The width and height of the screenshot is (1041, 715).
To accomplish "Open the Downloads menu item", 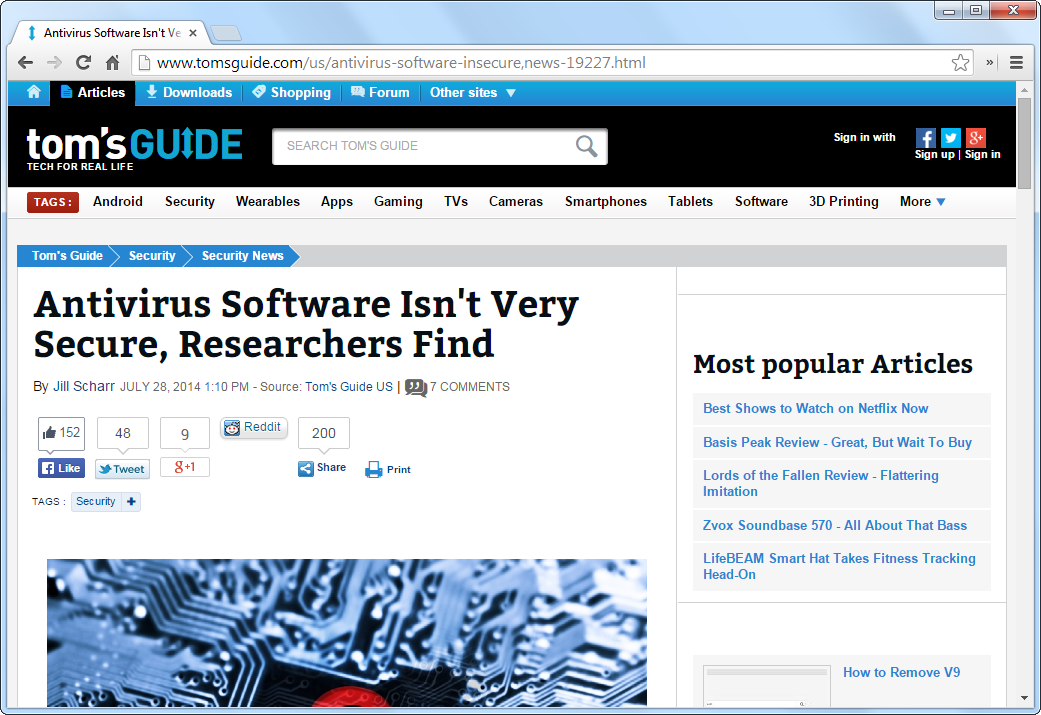I will coord(188,92).
